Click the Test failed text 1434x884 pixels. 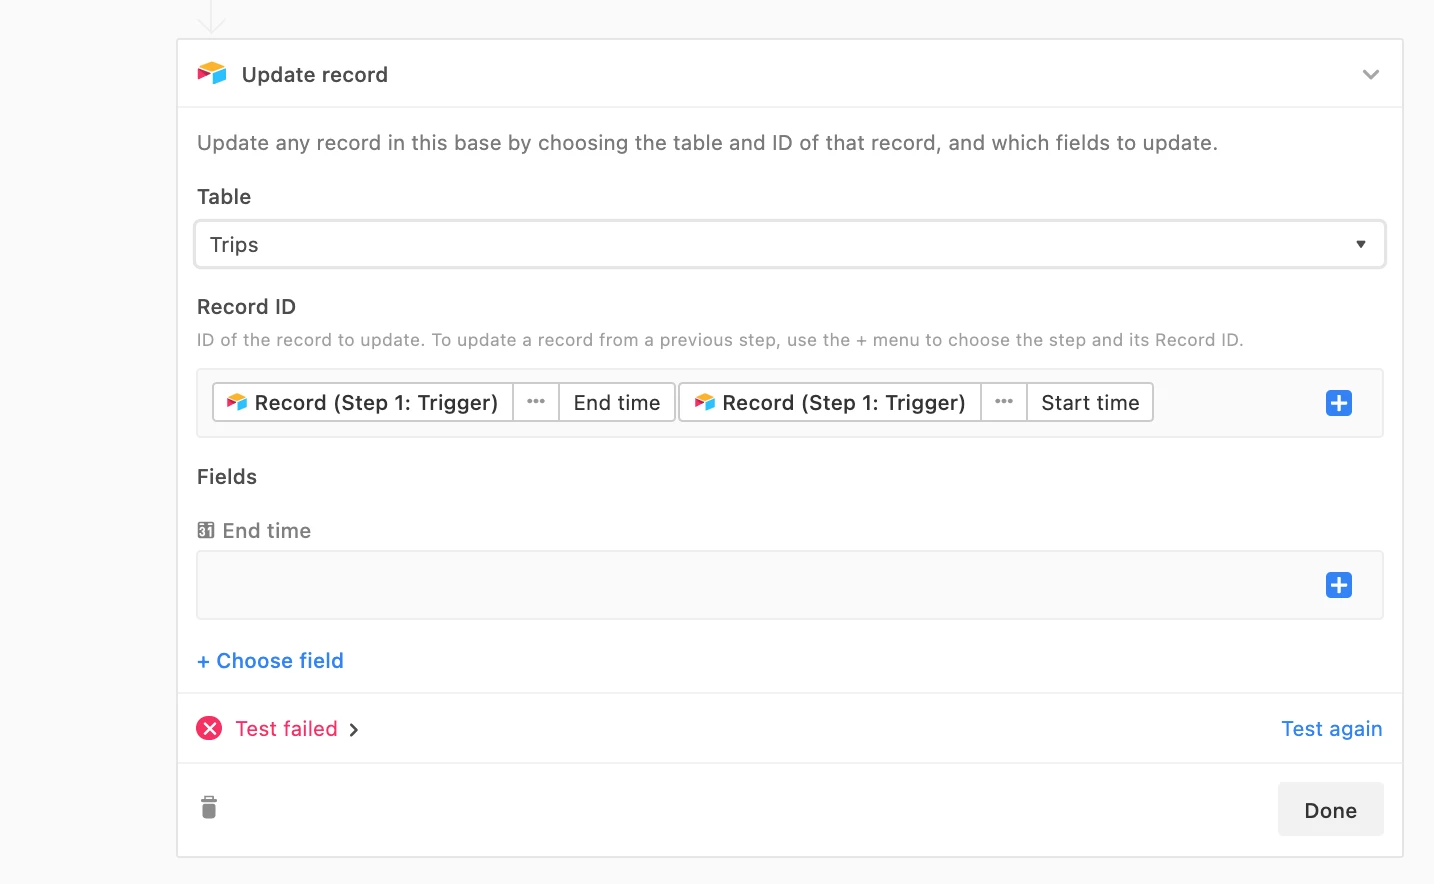(287, 729)
